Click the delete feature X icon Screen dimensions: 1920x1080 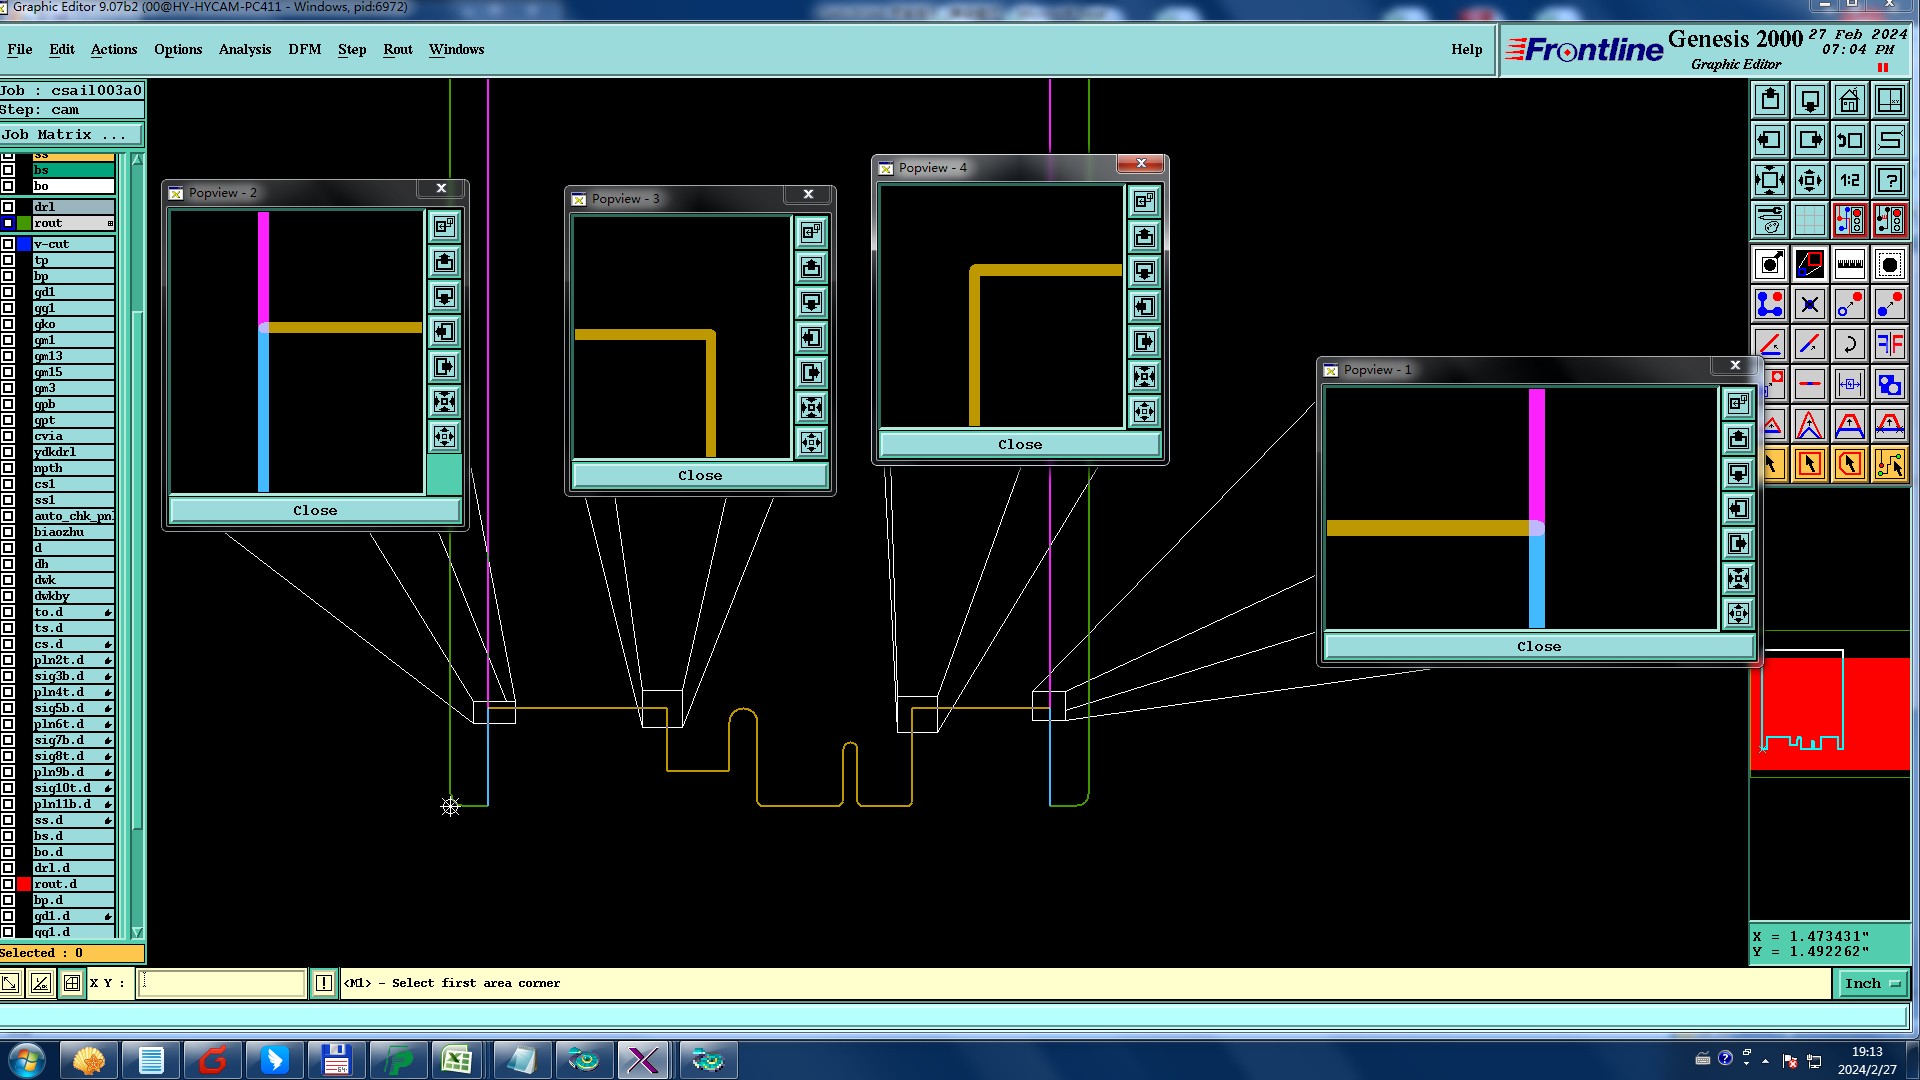point(1810,304)
